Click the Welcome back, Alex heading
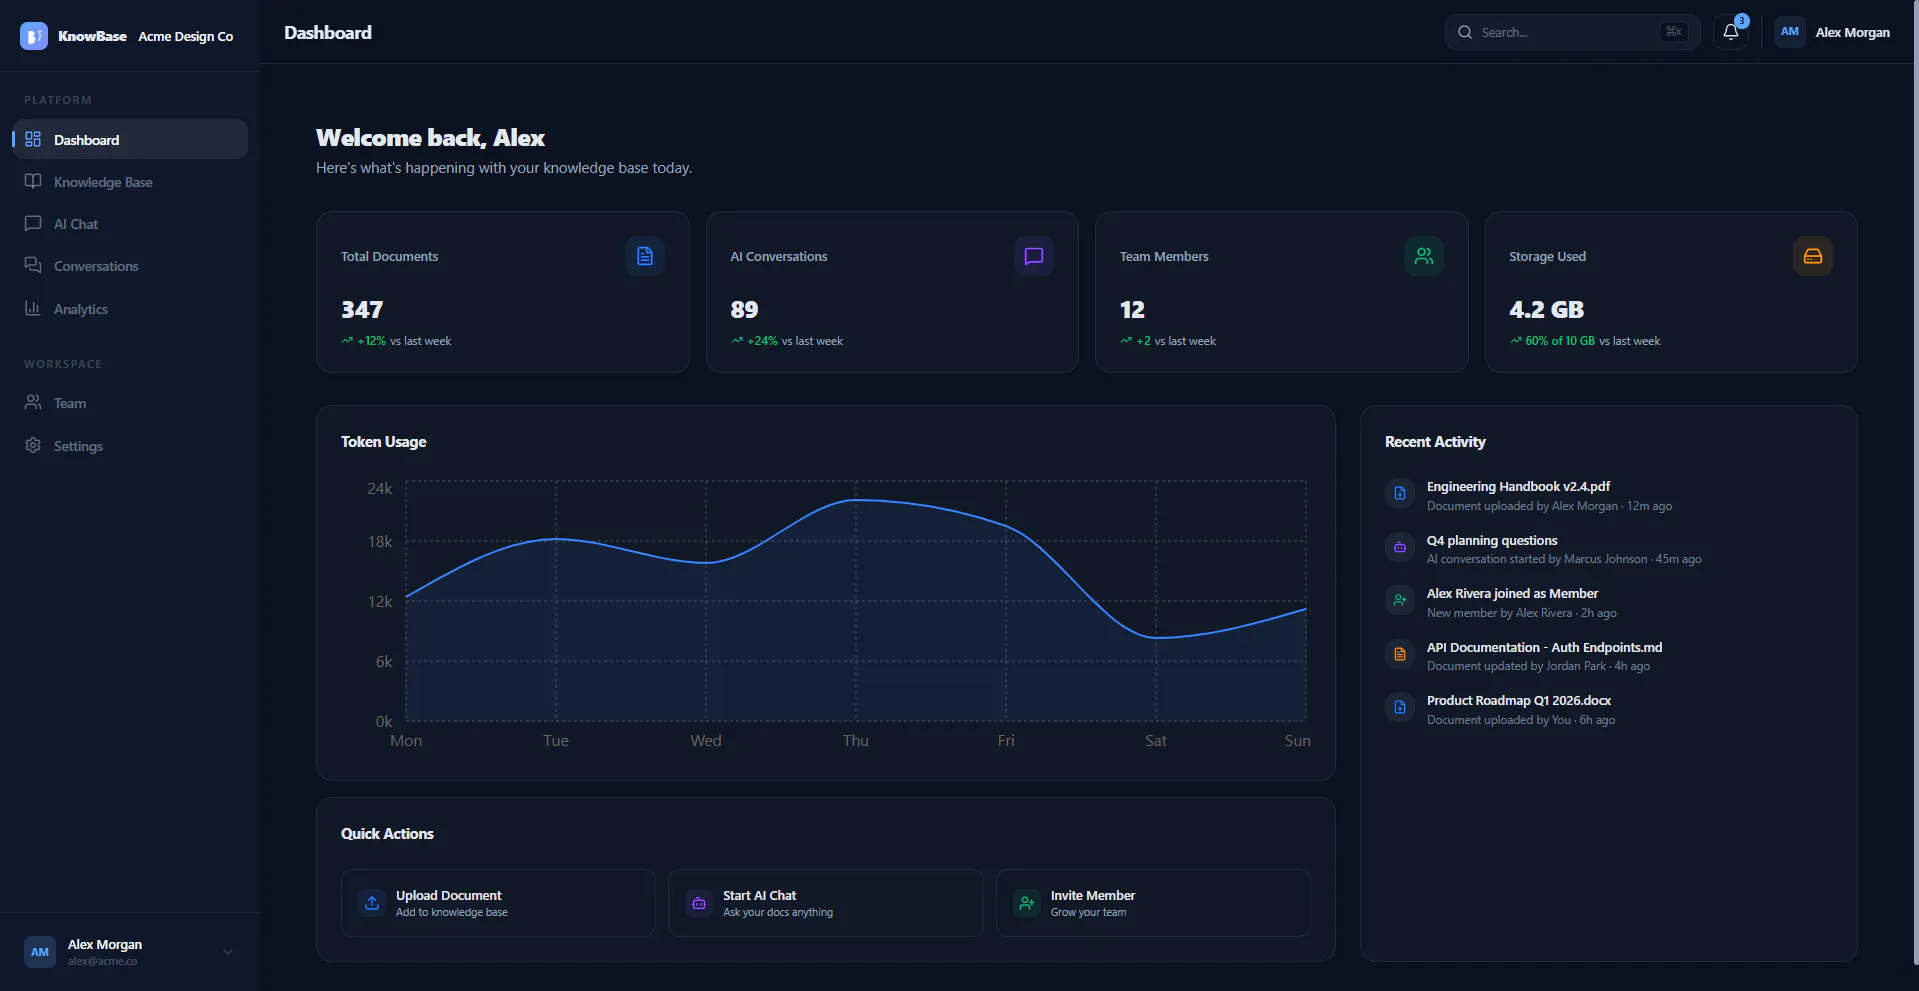This screenshot has width=1919, height=991. (x=430, y=138)
